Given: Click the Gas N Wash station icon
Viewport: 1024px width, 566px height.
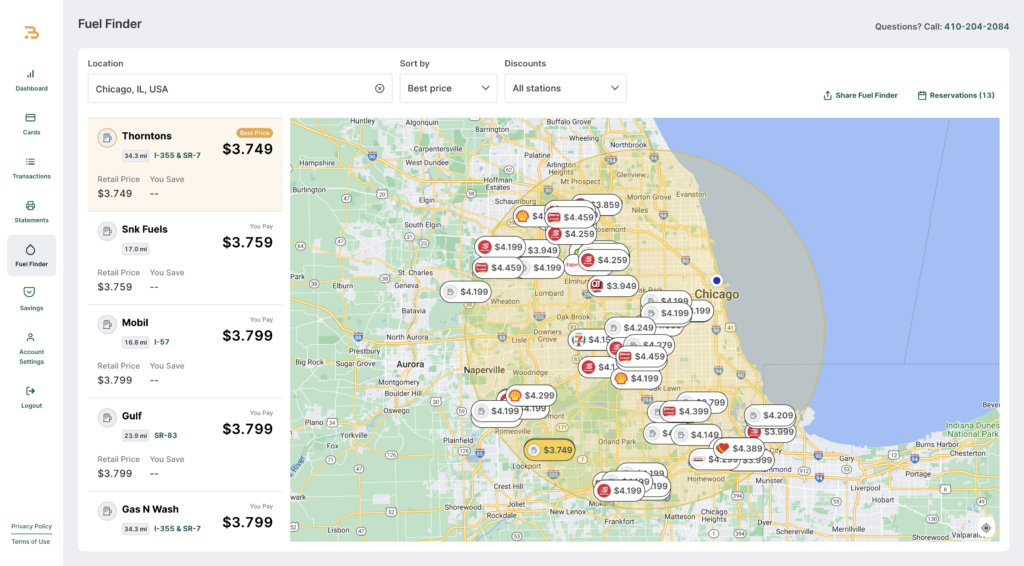Looking at the screenshot, I should (x=107, y=511).
